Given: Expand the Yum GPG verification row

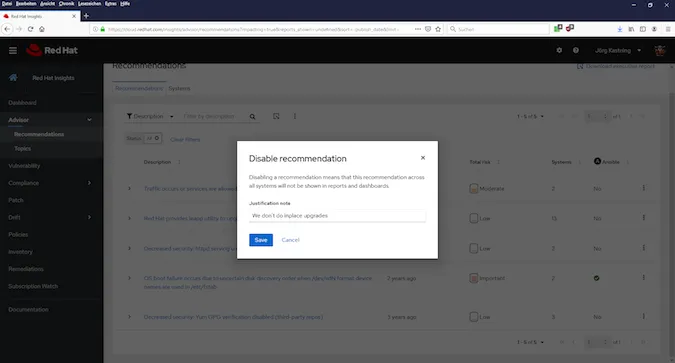Looking at the screenshot, I should (x=129, y=317).
